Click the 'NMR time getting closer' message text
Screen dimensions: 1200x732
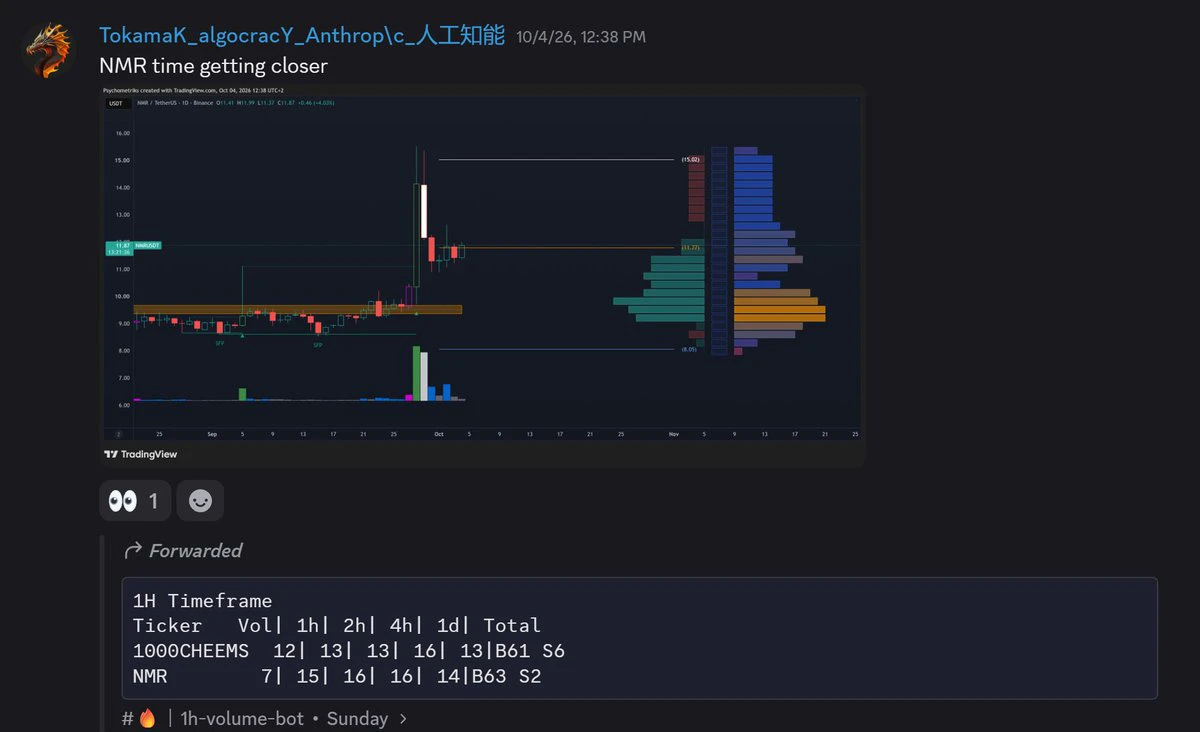click(213, 67)
